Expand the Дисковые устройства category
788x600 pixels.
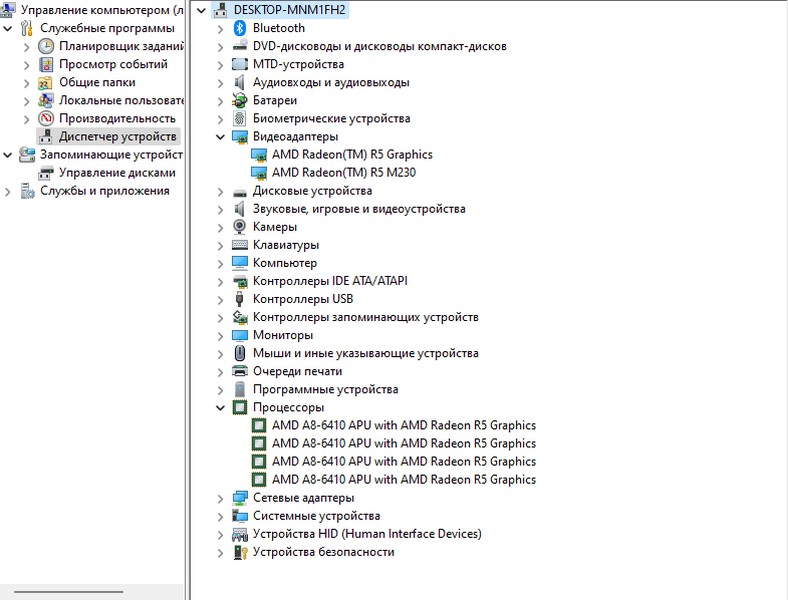(x=221, y=191)
